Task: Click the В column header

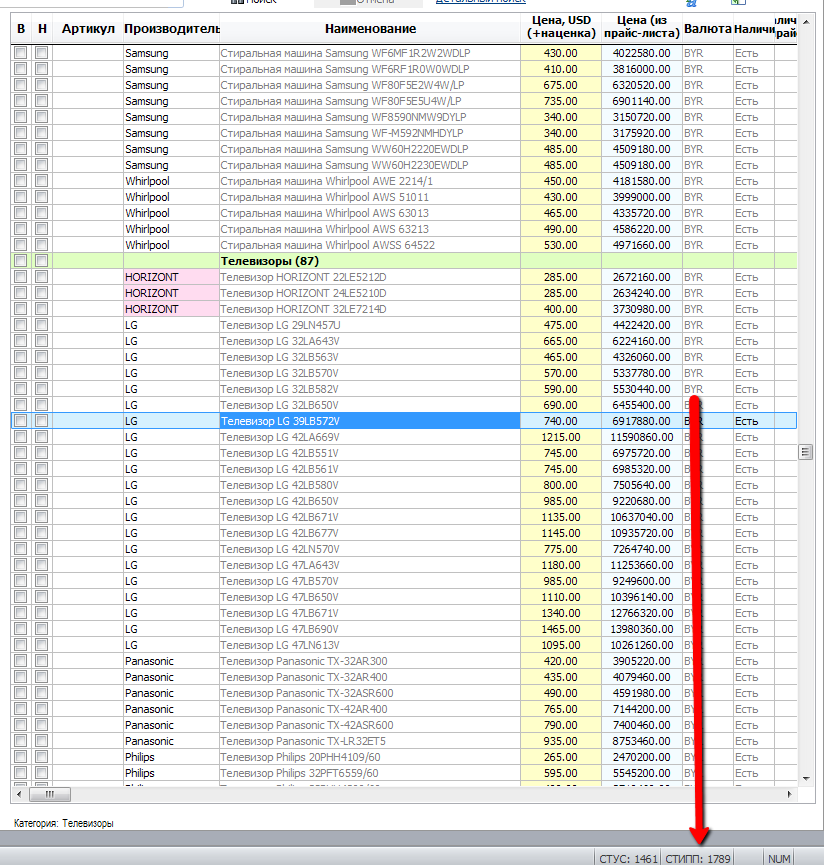Action: point(21,29)
